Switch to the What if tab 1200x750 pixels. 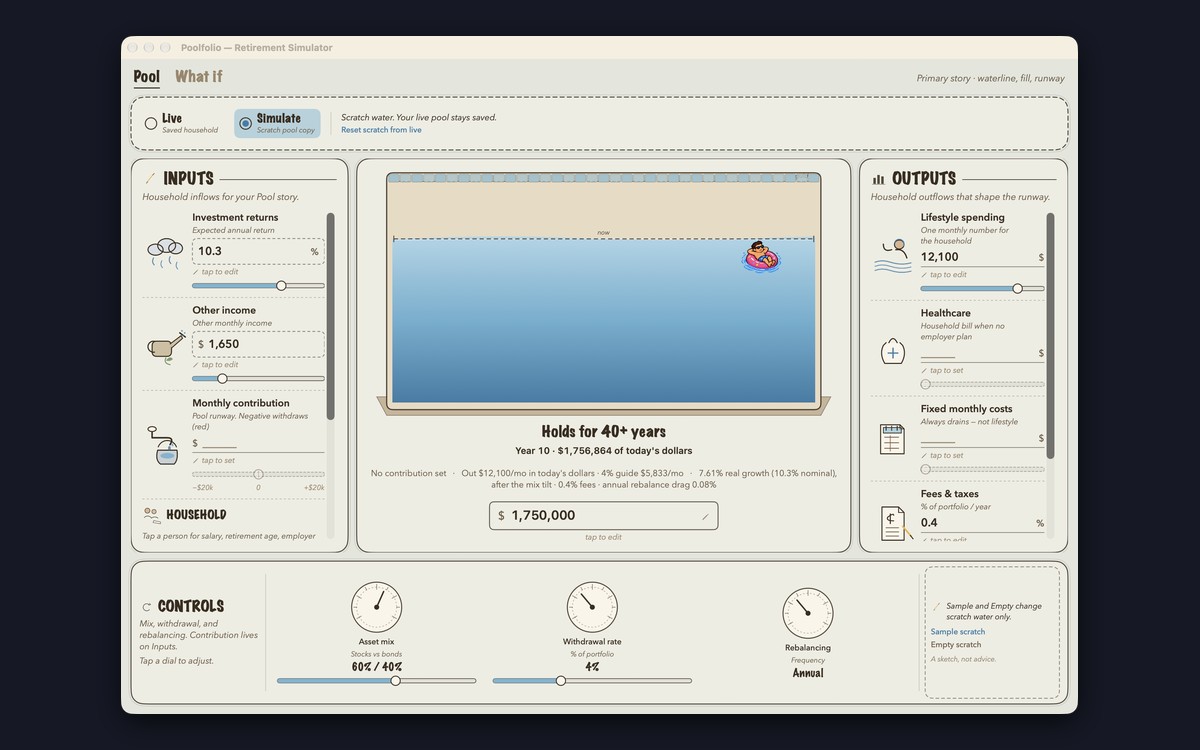(x=199, y=77)
